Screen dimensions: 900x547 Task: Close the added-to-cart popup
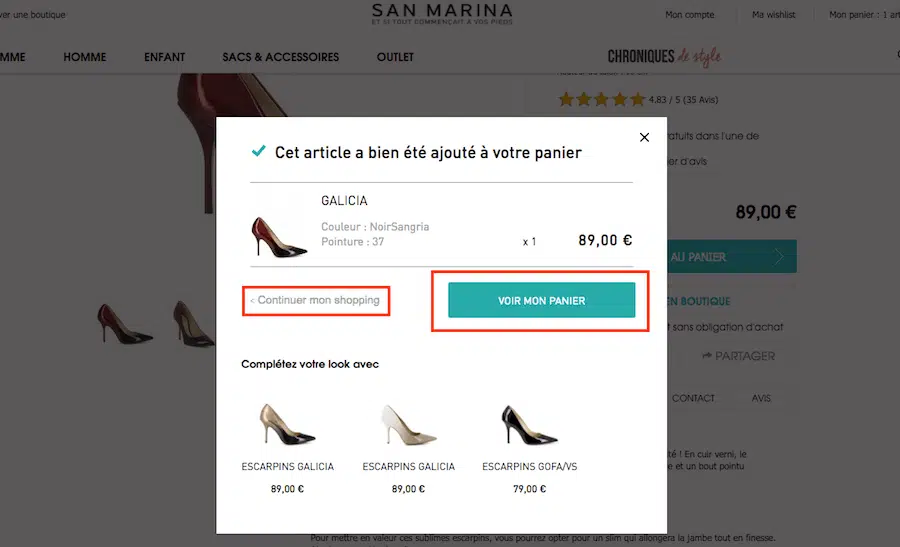[x=644, y=137]
